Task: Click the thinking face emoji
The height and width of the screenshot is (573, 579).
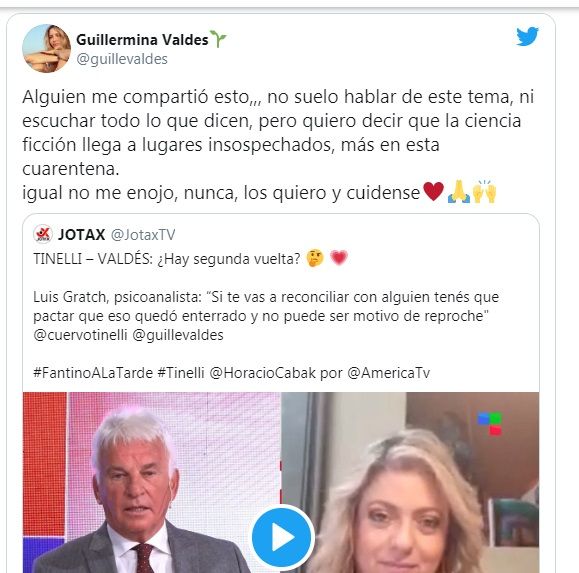Action: [315, 258]
